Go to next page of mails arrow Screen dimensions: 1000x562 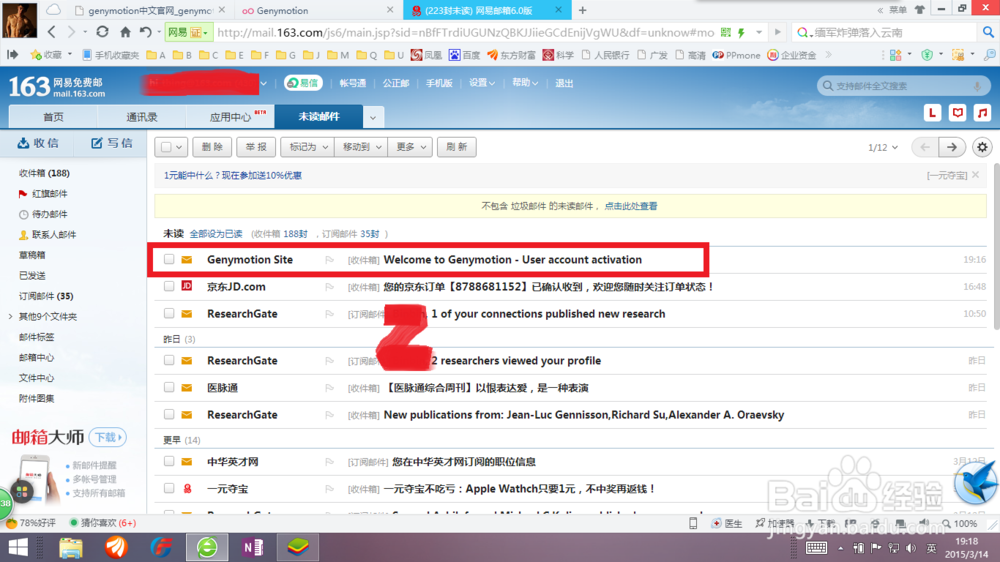952,147
